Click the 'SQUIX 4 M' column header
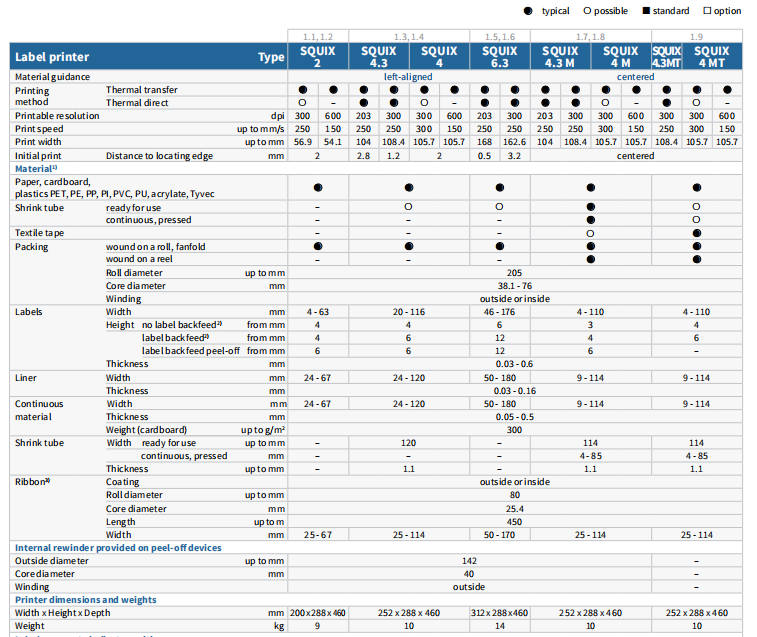The width and height of the screenshot is (757, 637). [621, 57]
